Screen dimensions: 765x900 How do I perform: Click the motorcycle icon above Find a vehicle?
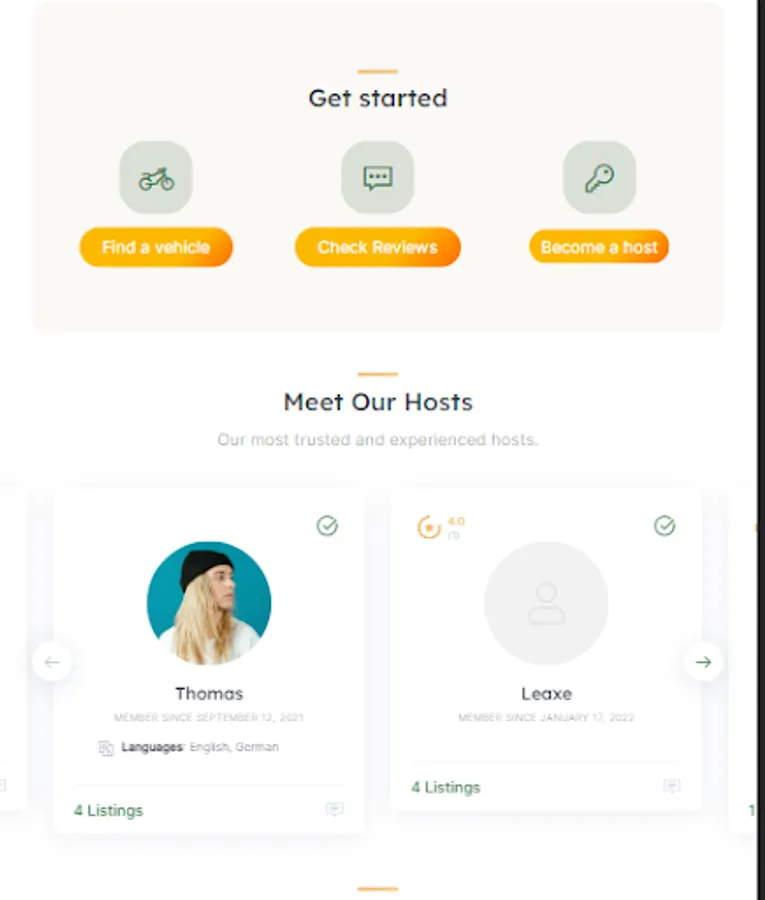[156, 179]
